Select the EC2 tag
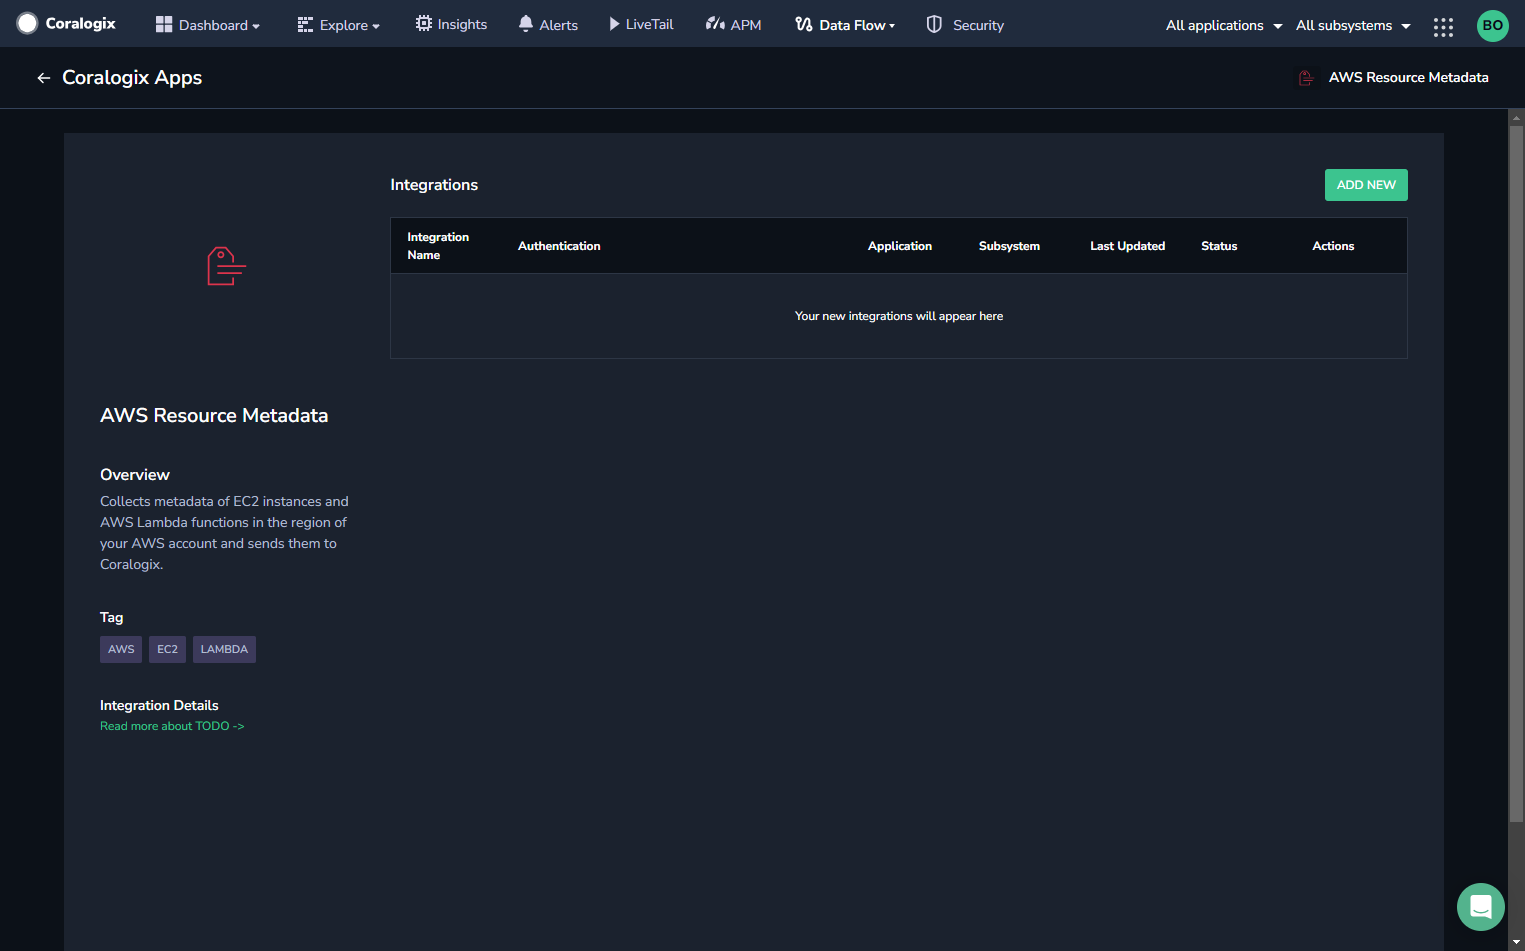Image resolution: width=1525 pixels, height=951 pixels. point(167,649)
